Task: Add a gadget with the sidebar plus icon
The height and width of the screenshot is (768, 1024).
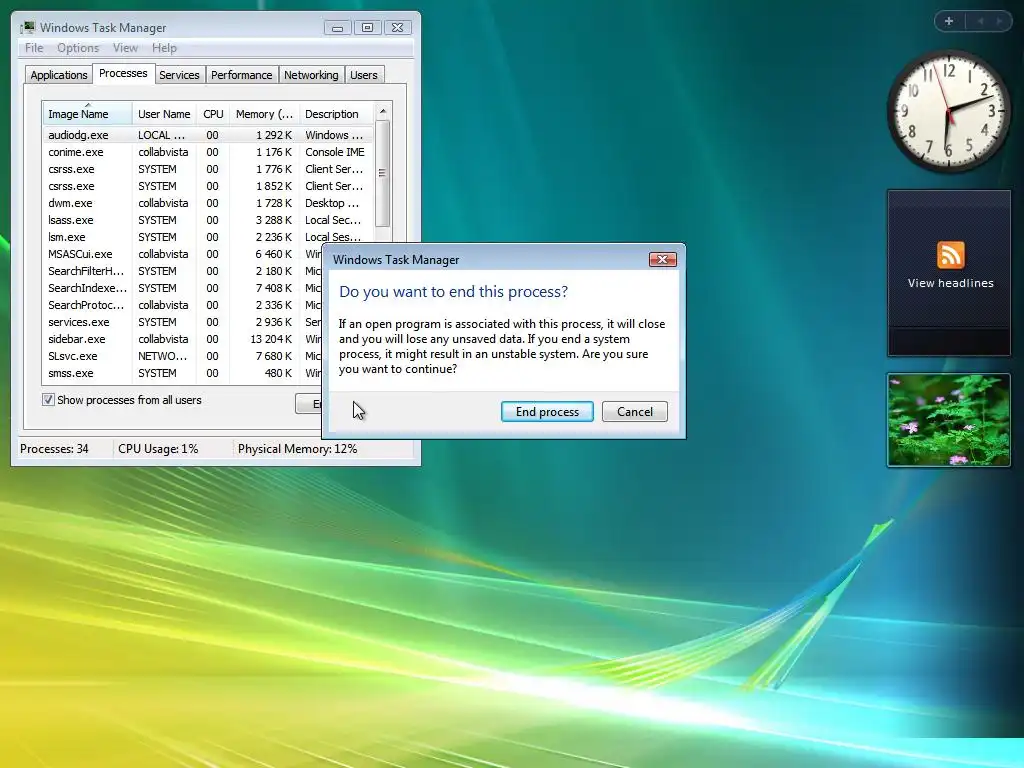Action: click(949, 22)
